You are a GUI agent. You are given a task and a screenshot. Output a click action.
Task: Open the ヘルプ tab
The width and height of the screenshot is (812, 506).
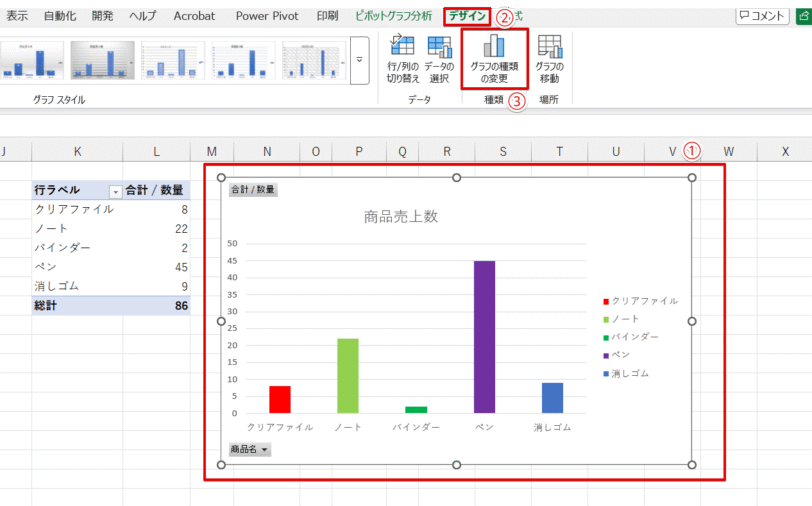coord(142,16)
